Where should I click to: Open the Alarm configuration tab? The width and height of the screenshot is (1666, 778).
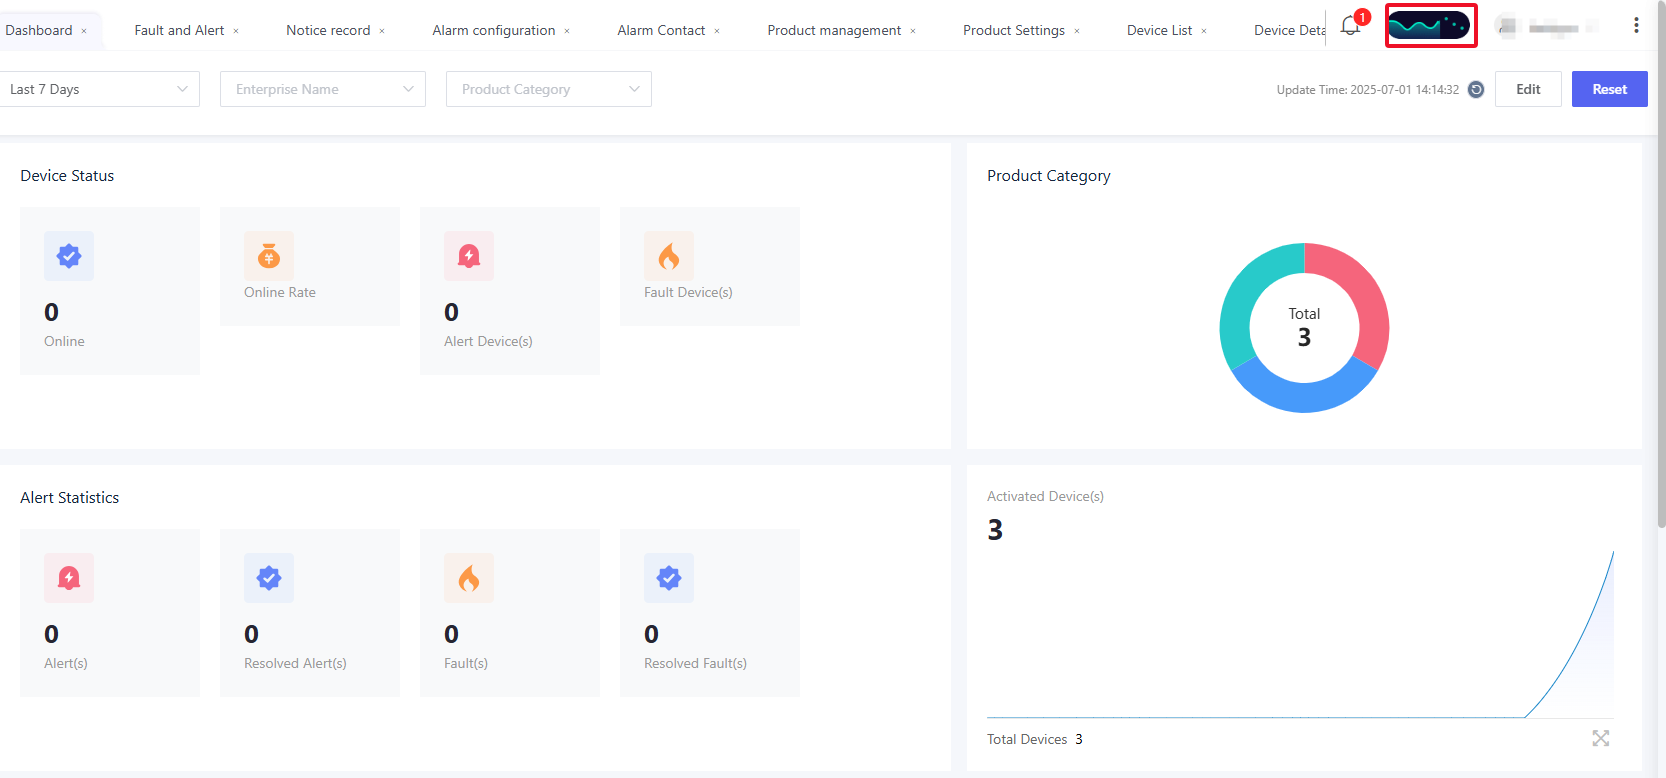click(493, 30)
